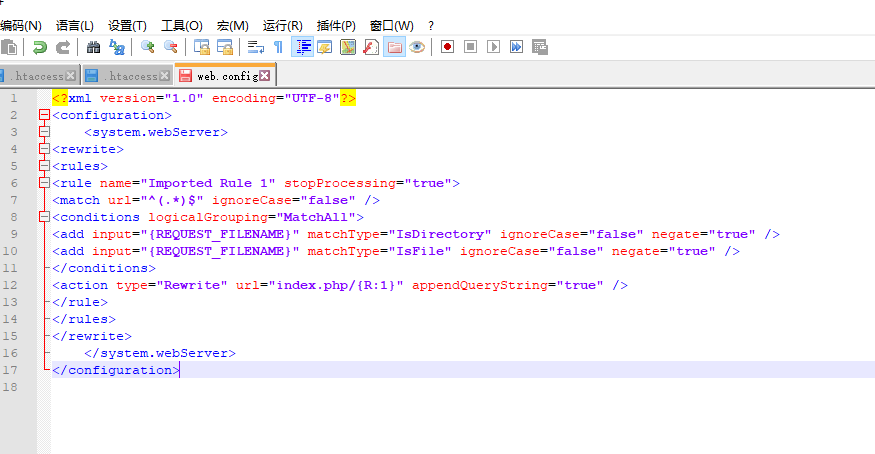
Task: Click the Paste toolbar icon
Action: [9, 47]
